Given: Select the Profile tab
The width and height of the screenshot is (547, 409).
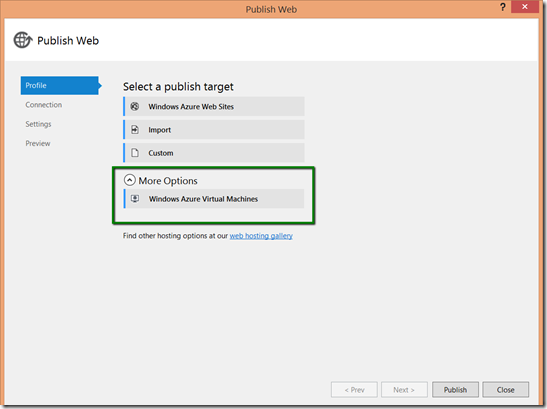Looking at the screenshot, I should (x=60, y=85).
